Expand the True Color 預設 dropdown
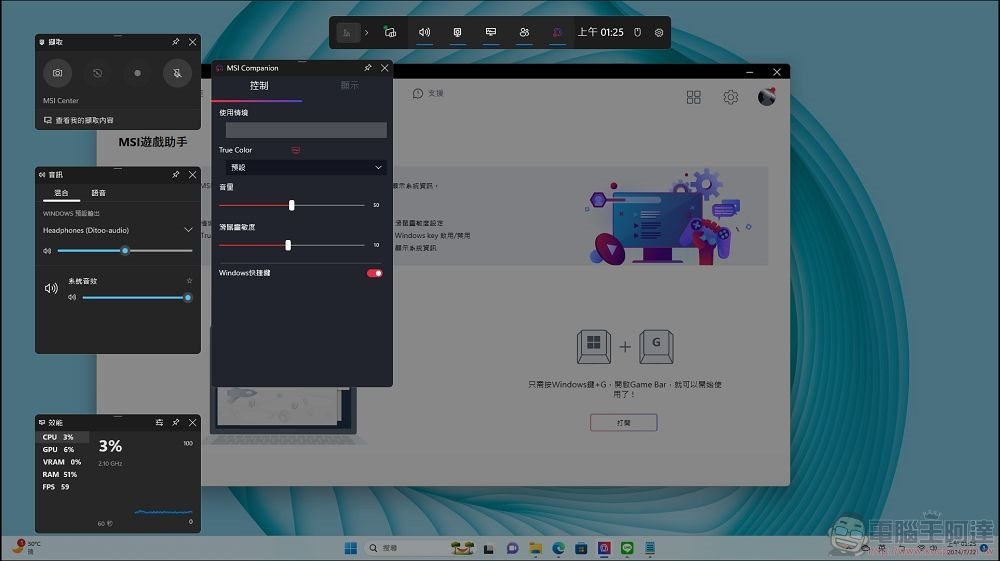This screenshot has width=1000, height=561. coord(306,167)
